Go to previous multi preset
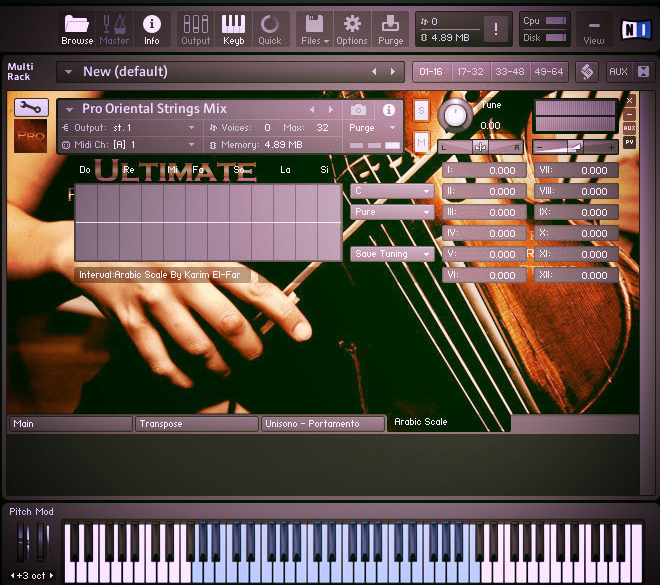 point(374,72)
